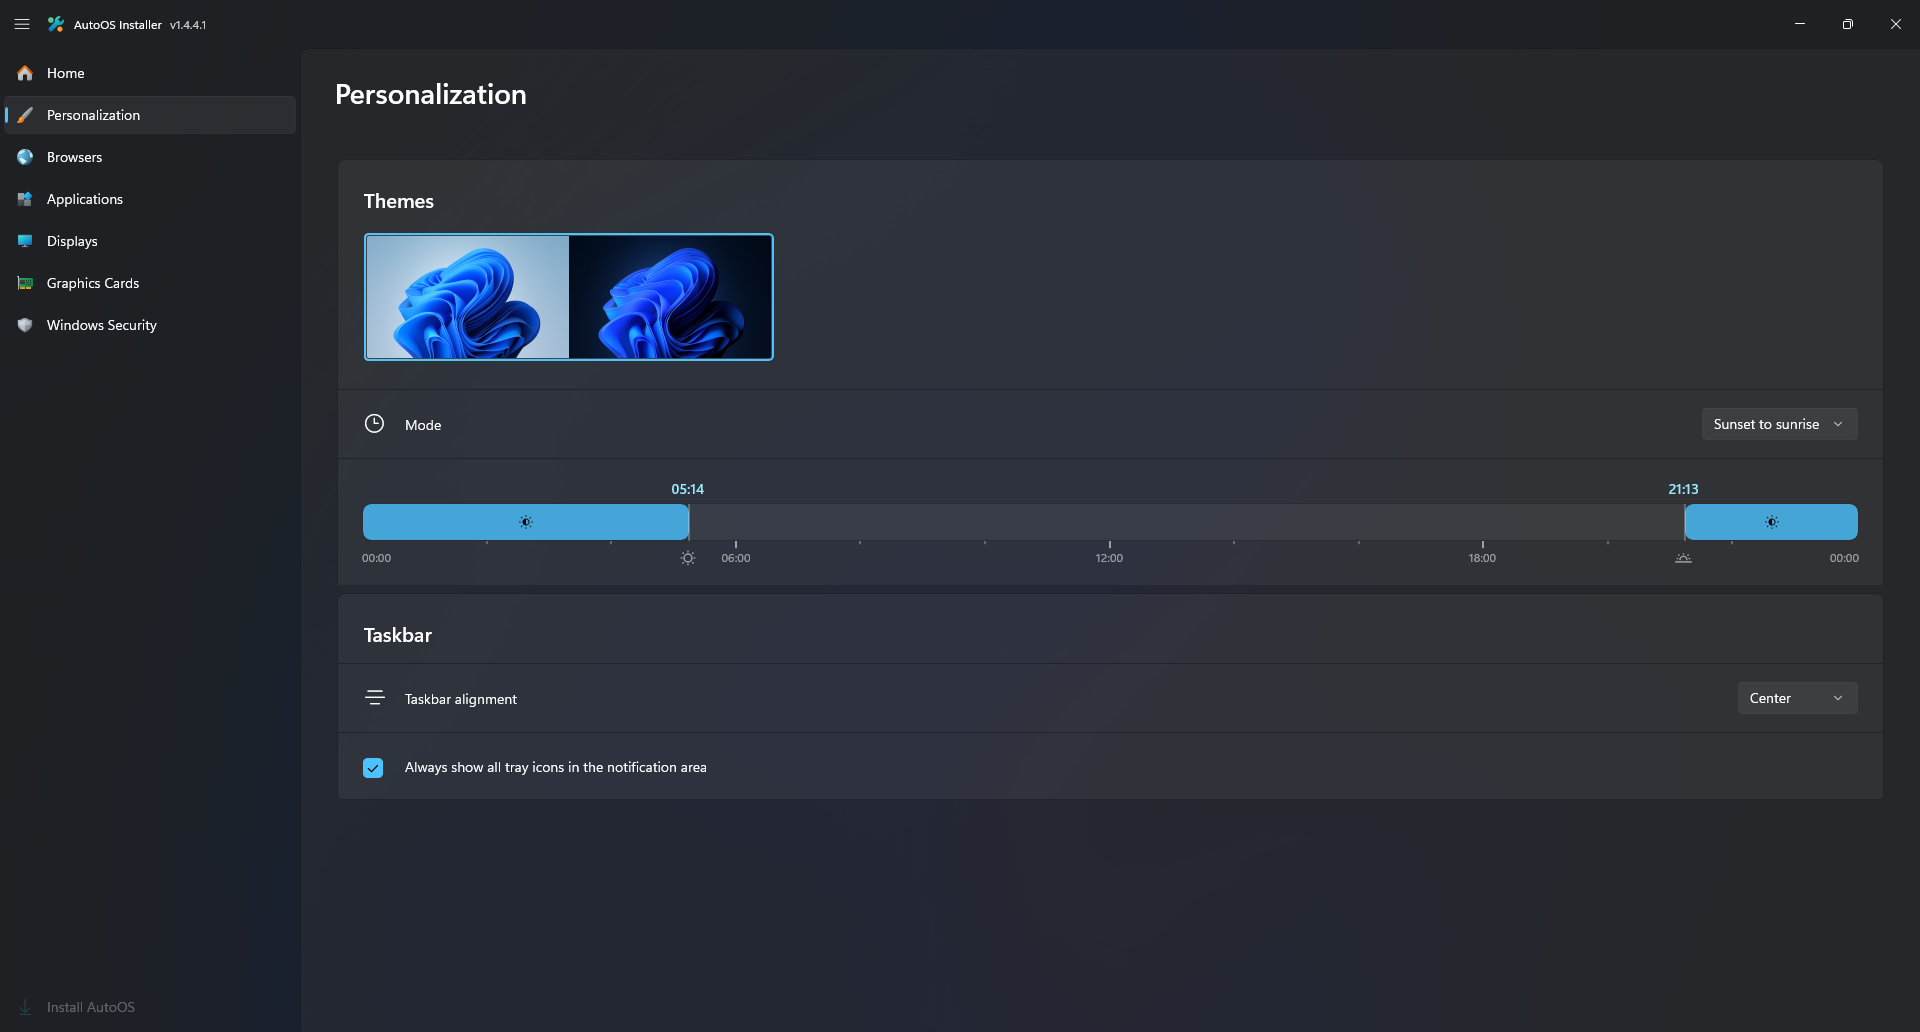Click the Displays monitor icon

[25, 241]
